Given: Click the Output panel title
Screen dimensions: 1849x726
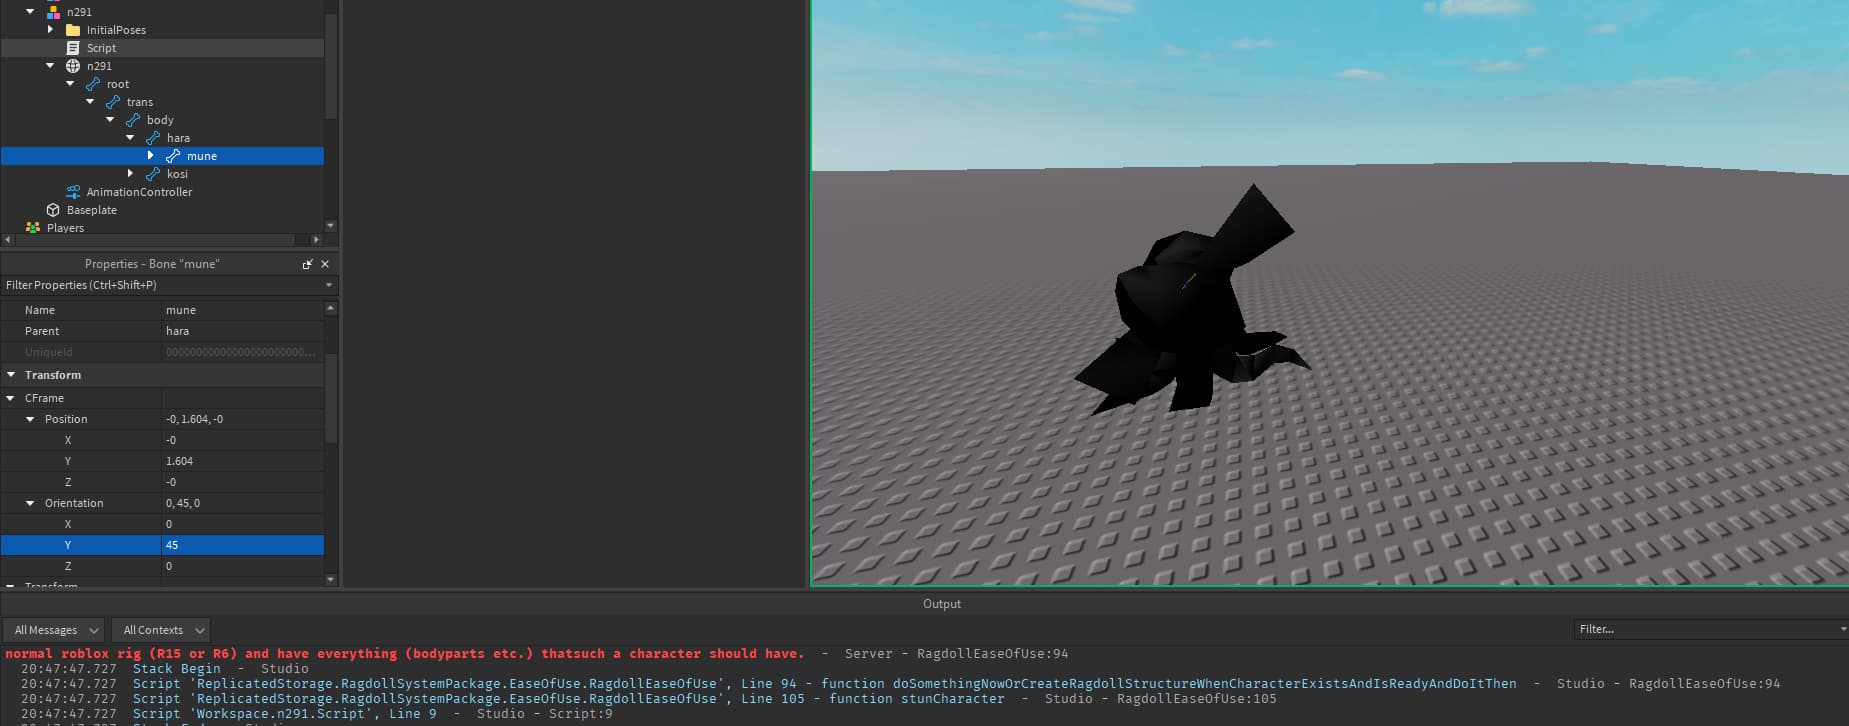Looking at the screenshot, I should coord(941,604).
